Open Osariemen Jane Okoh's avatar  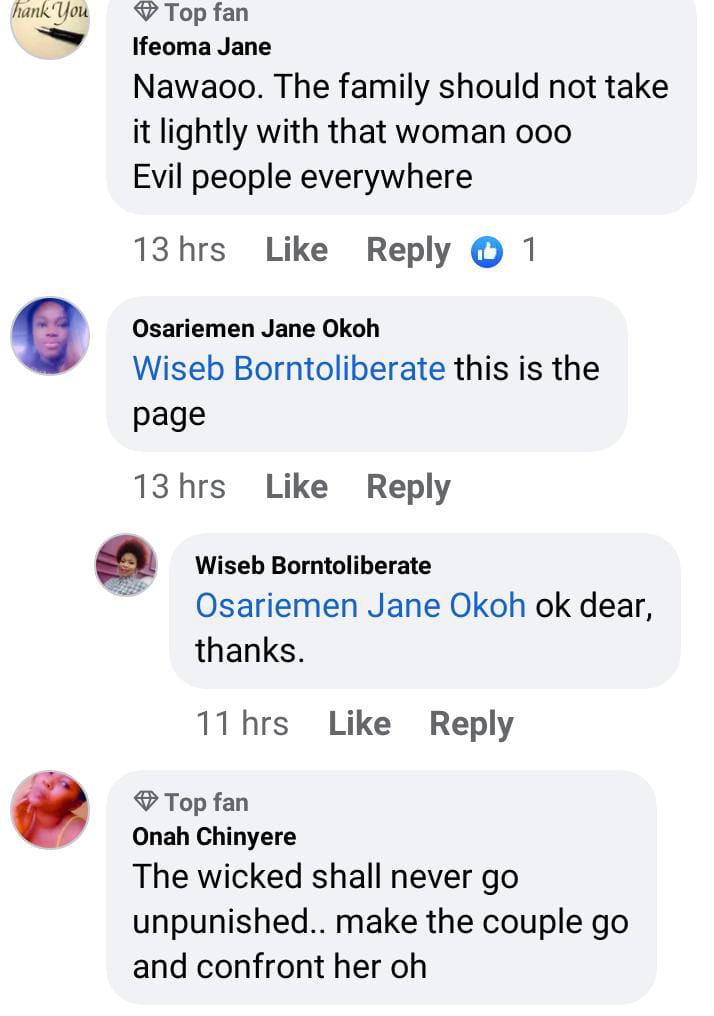tap(50, 336)
